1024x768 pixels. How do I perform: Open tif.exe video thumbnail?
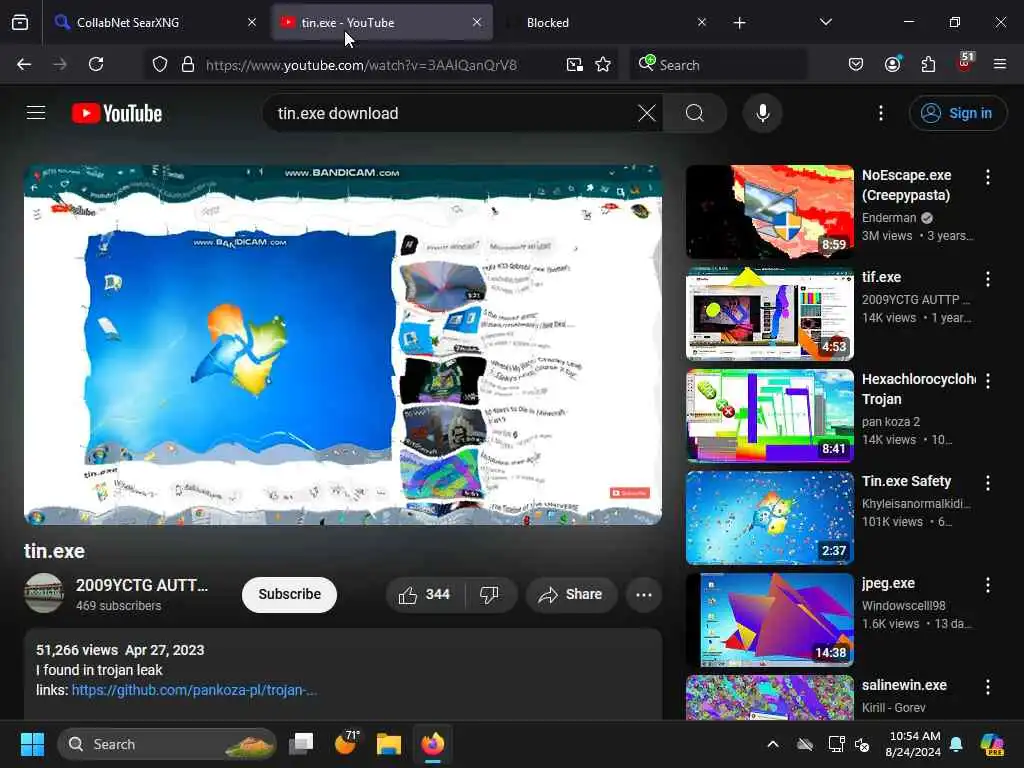[x=769, y=313]
